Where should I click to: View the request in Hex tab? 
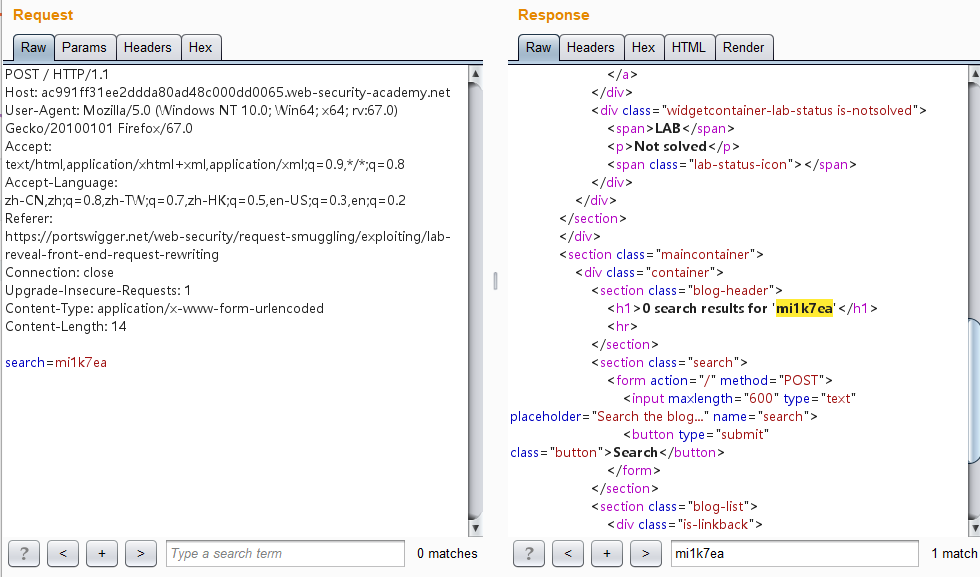pyautogui.click(x=200, y=47)
